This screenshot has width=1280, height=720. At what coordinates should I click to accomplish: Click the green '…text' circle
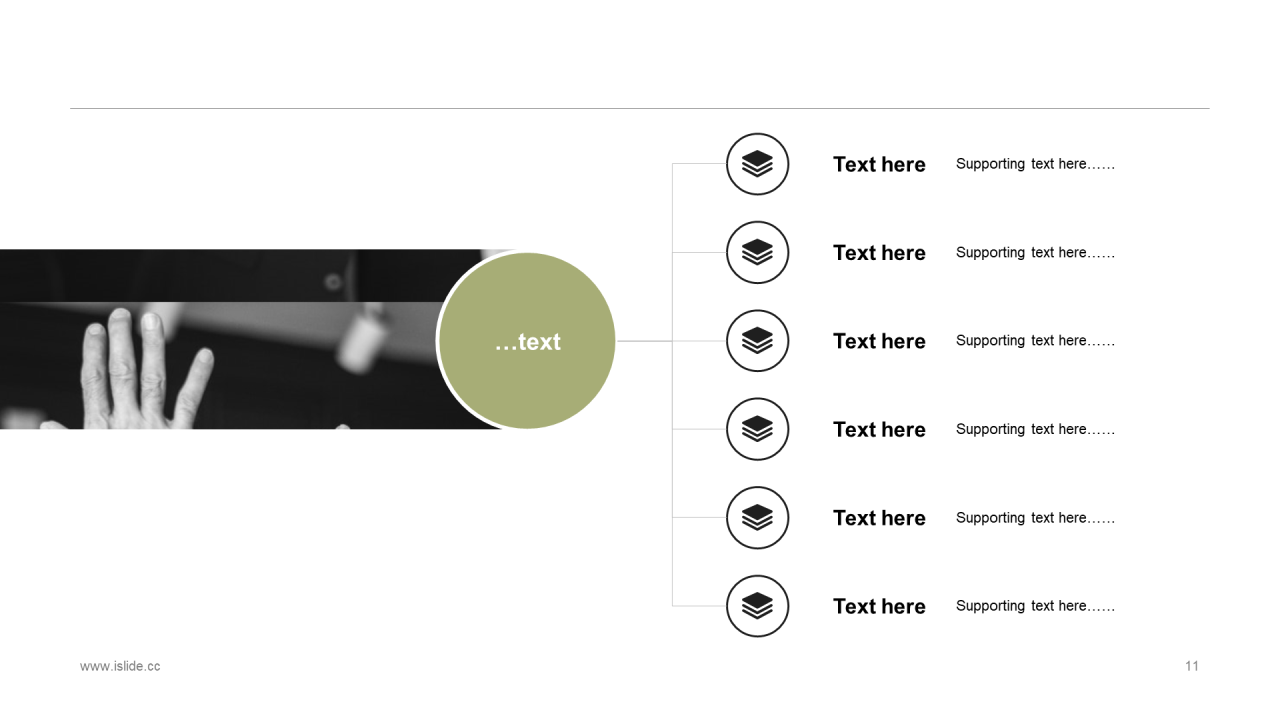527,341
